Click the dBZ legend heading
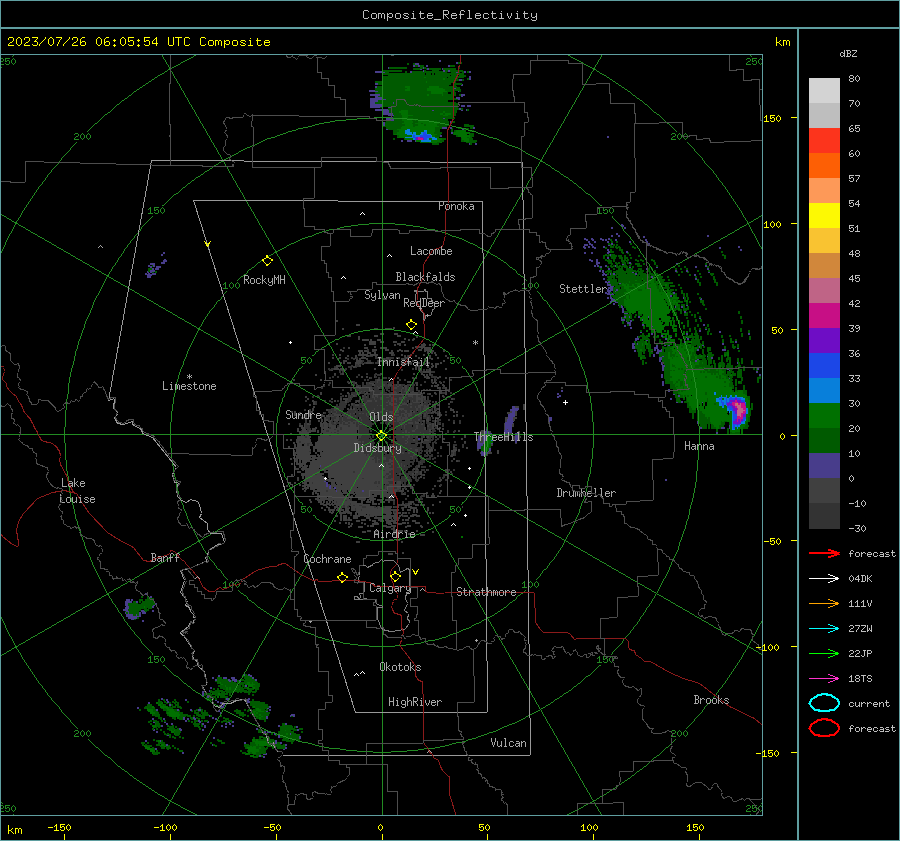The width and height of the screenshot is (900, 841). pyautogui.click(x=848, y=54)
